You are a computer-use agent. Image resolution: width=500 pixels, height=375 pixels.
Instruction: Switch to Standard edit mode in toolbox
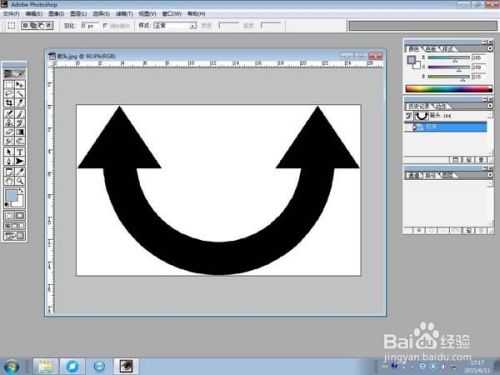[x=9, y=216]
